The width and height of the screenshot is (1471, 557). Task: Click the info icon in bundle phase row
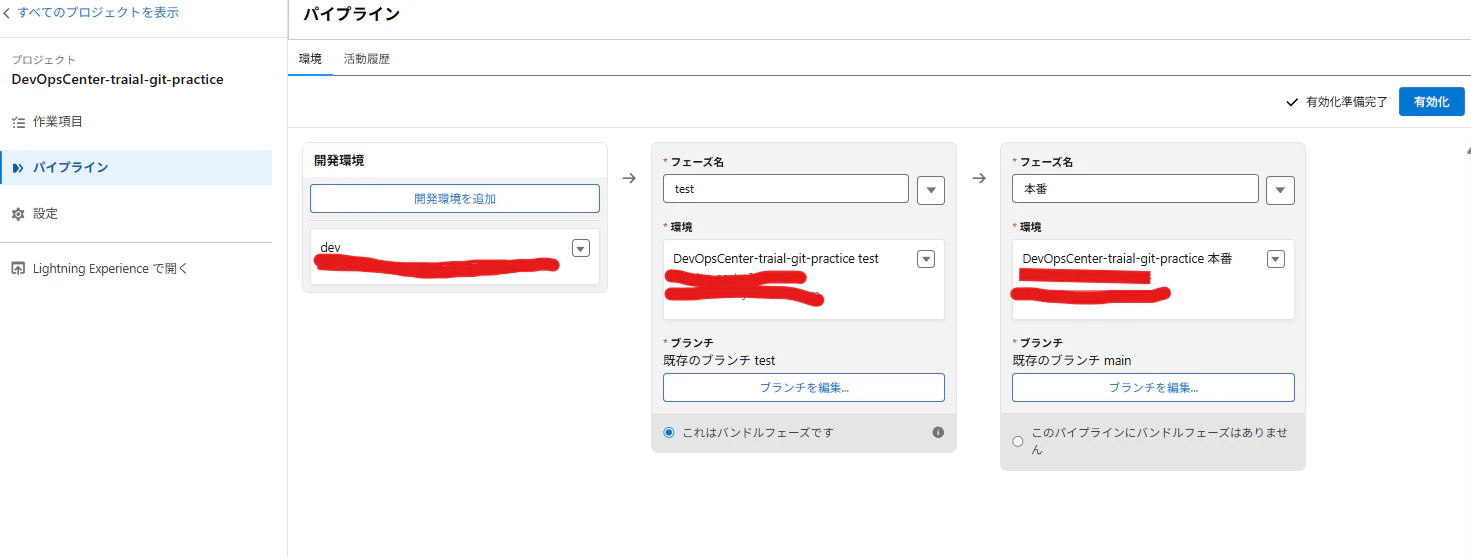click(938, 433)
